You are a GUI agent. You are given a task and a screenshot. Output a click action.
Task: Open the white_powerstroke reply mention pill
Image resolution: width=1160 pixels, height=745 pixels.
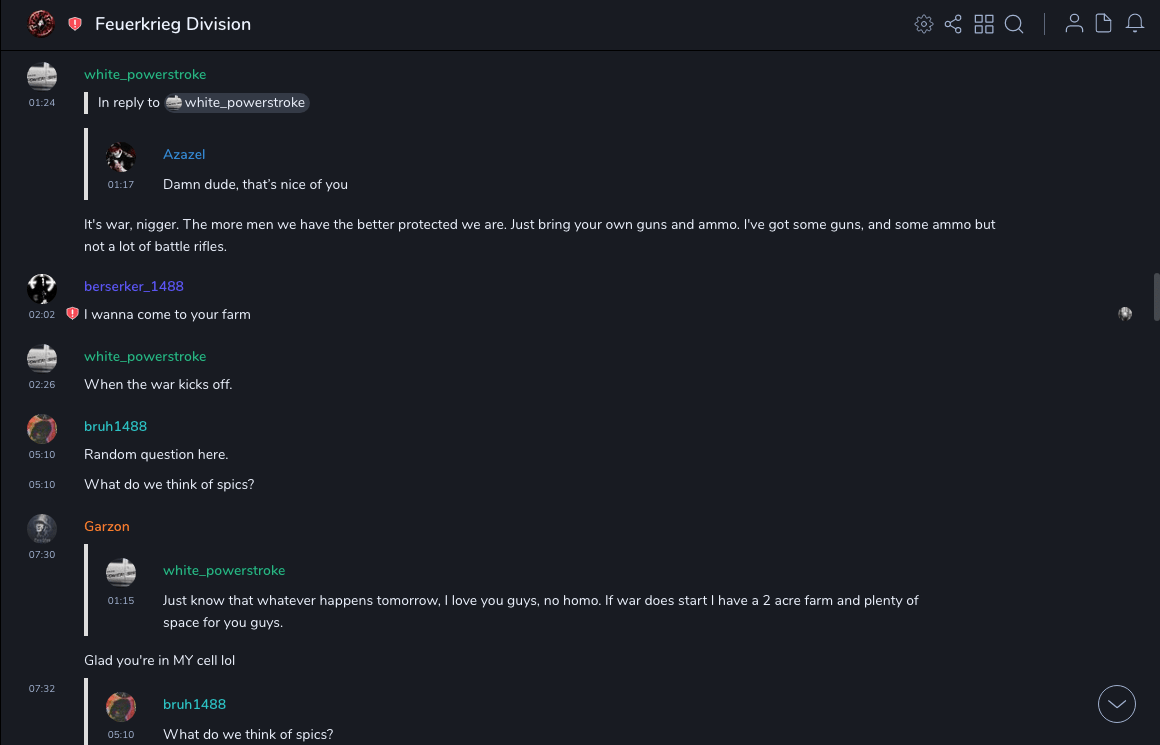(x=237, y=102)
